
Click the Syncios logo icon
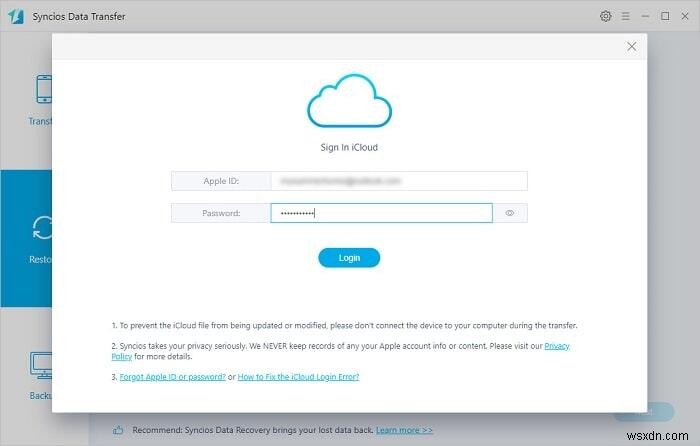tap(16, 17)
